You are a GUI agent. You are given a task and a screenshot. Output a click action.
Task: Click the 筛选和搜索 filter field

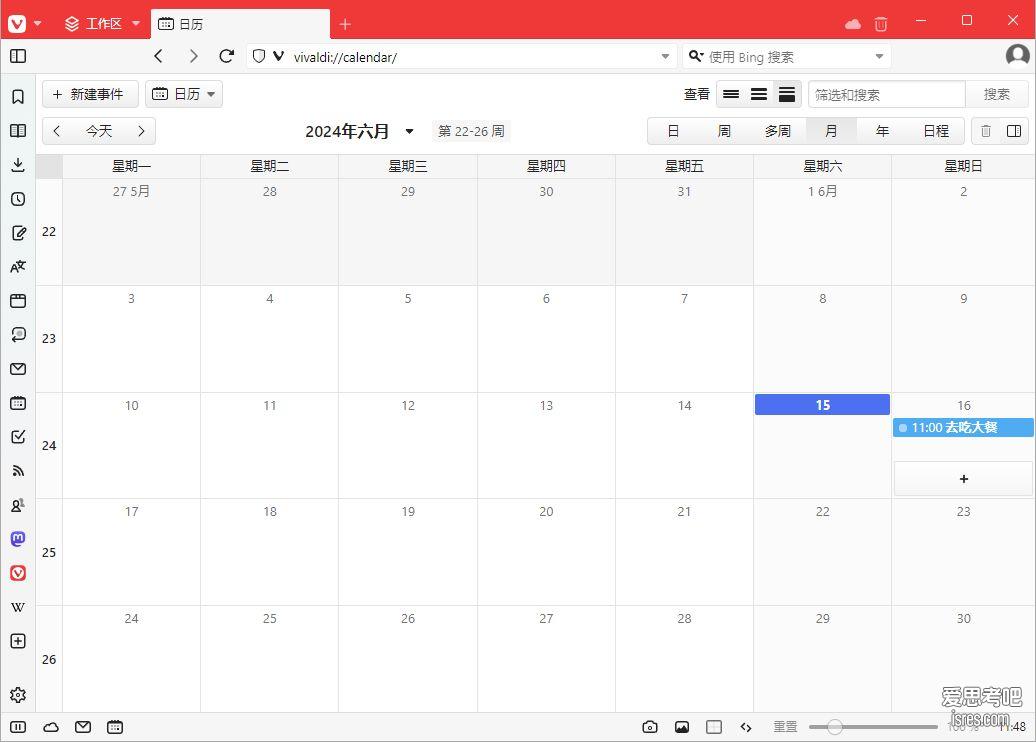pos(886,94)
